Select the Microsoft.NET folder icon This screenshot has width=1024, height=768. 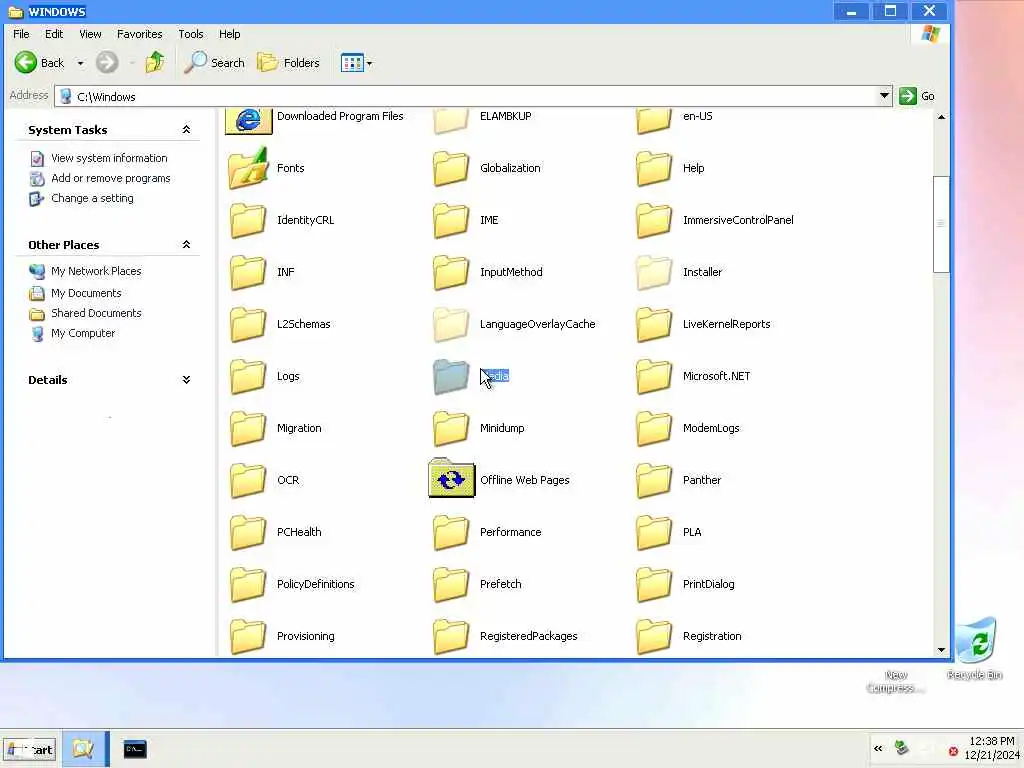(654, 376)
